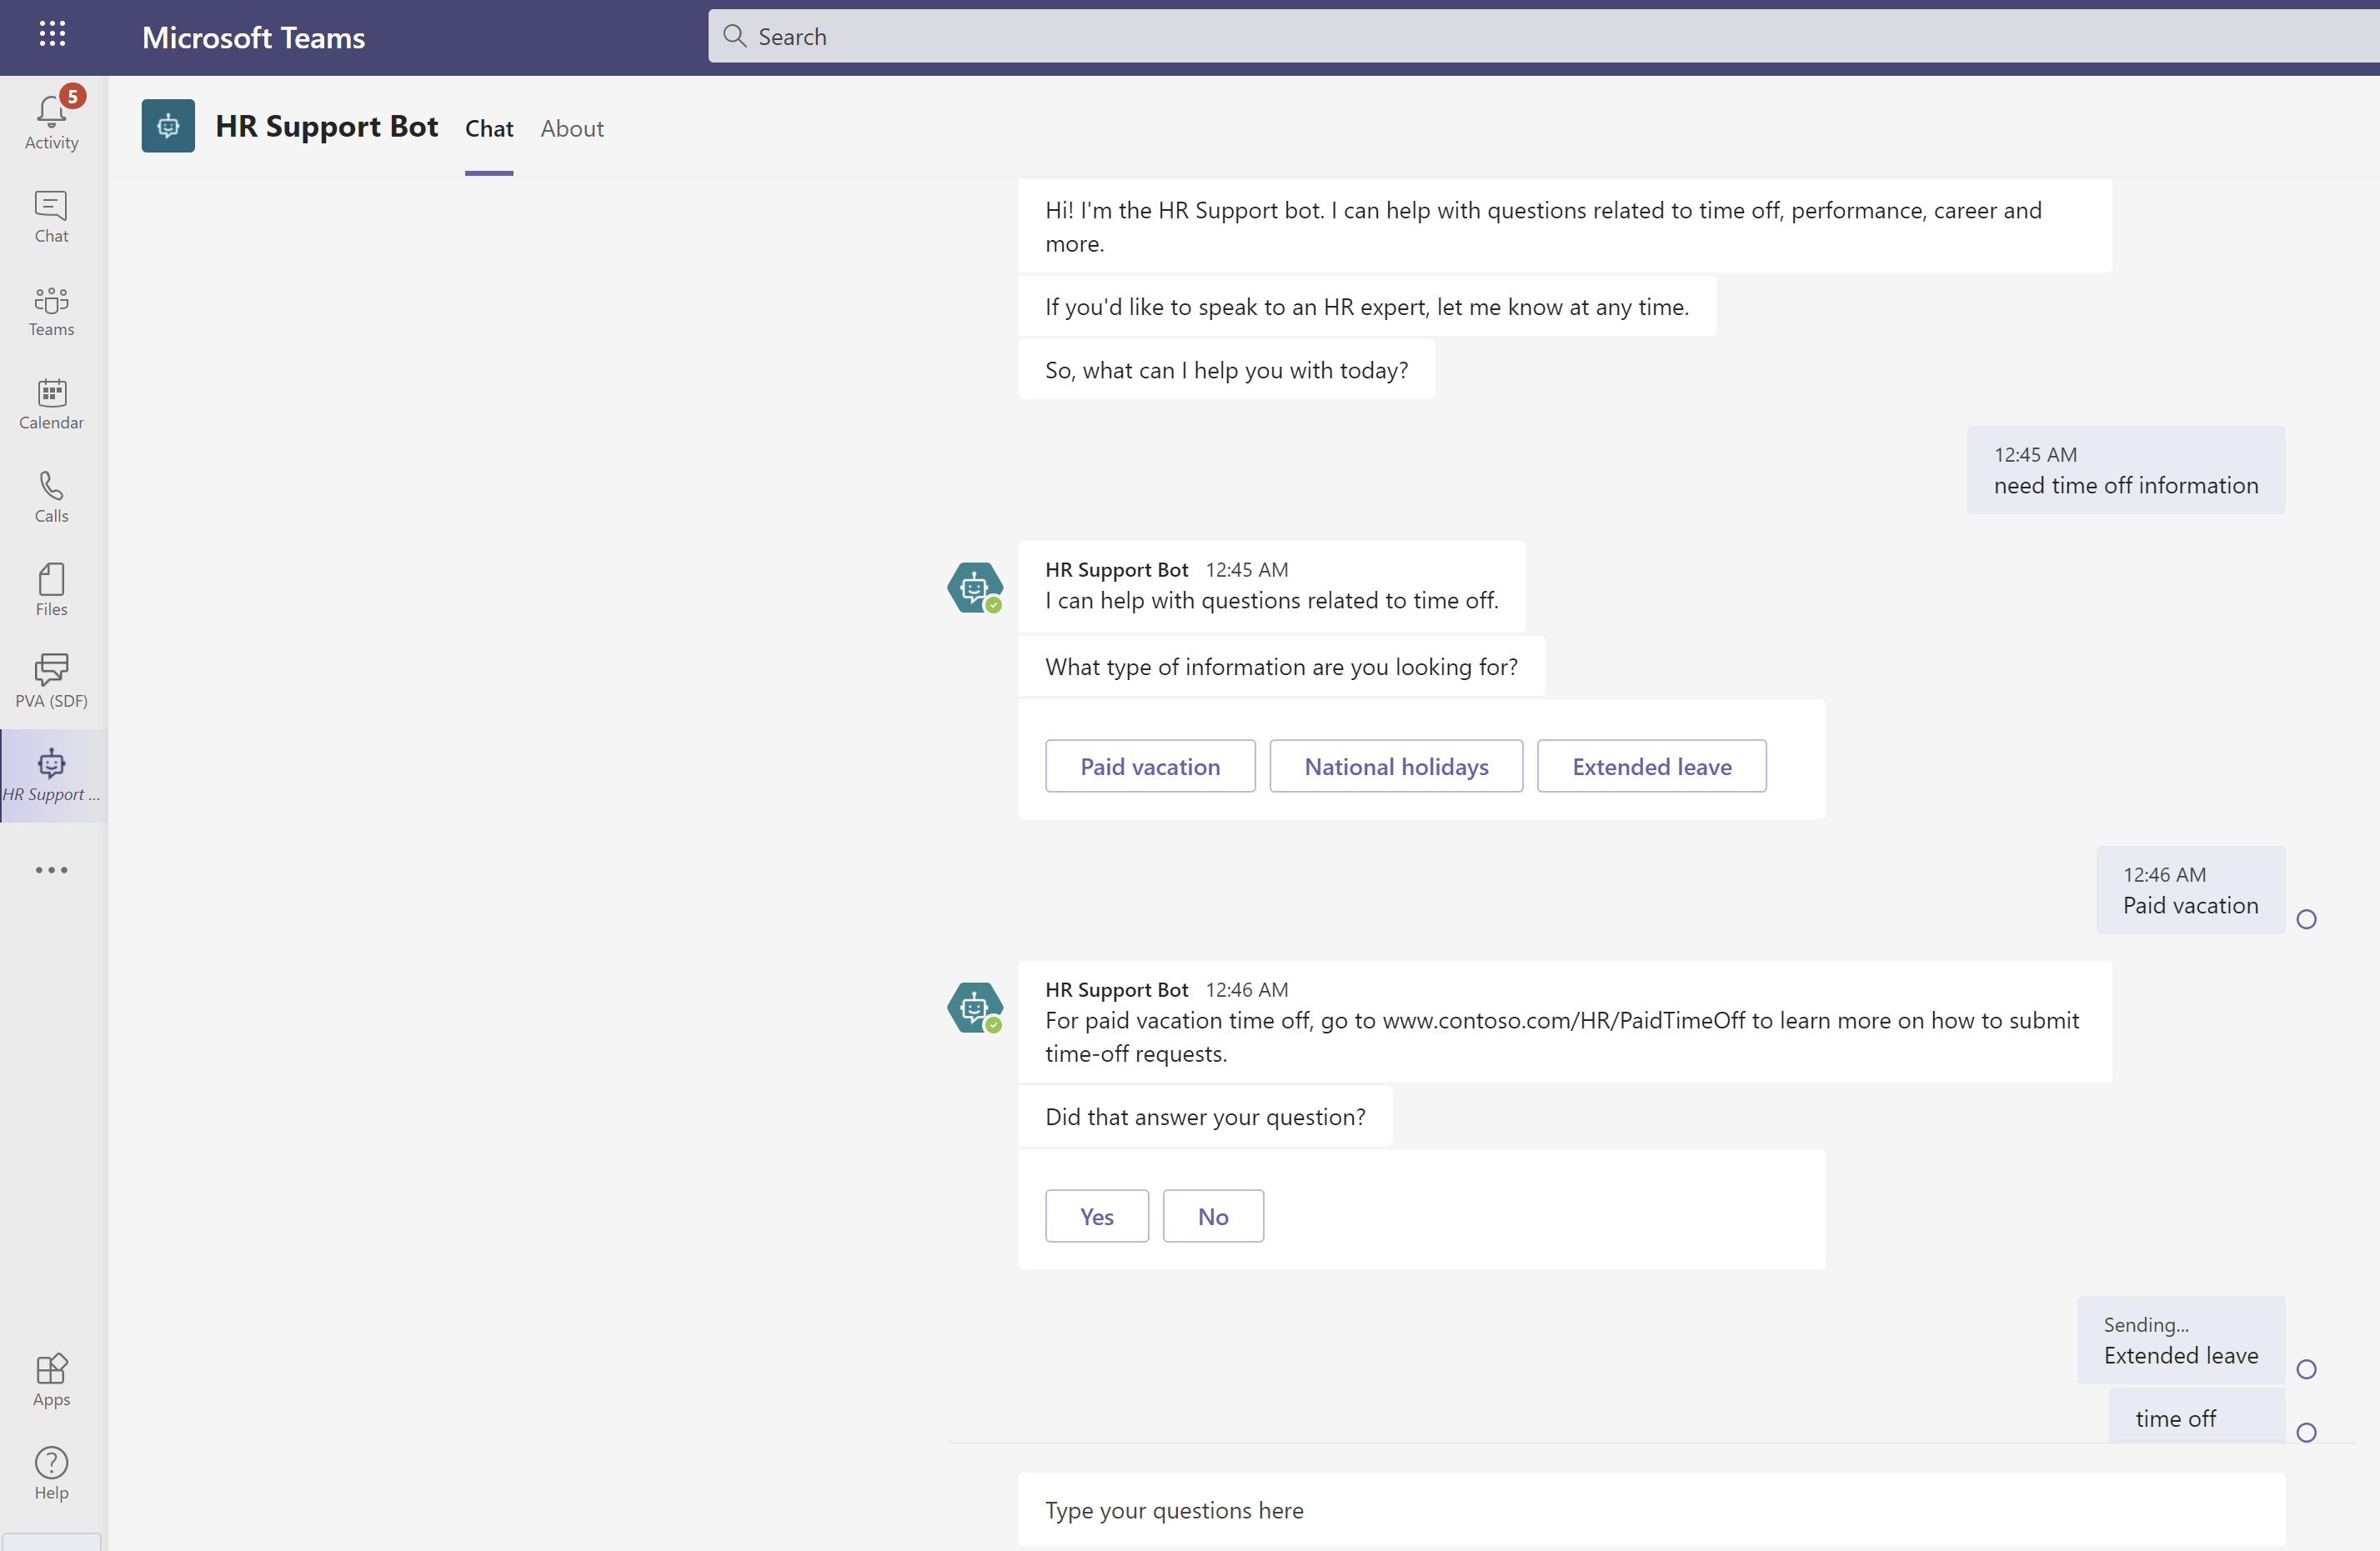This screenshot has width=2380, height=1551.
Task: Open the Apps panel
Action: click(x=51, y=1380)
